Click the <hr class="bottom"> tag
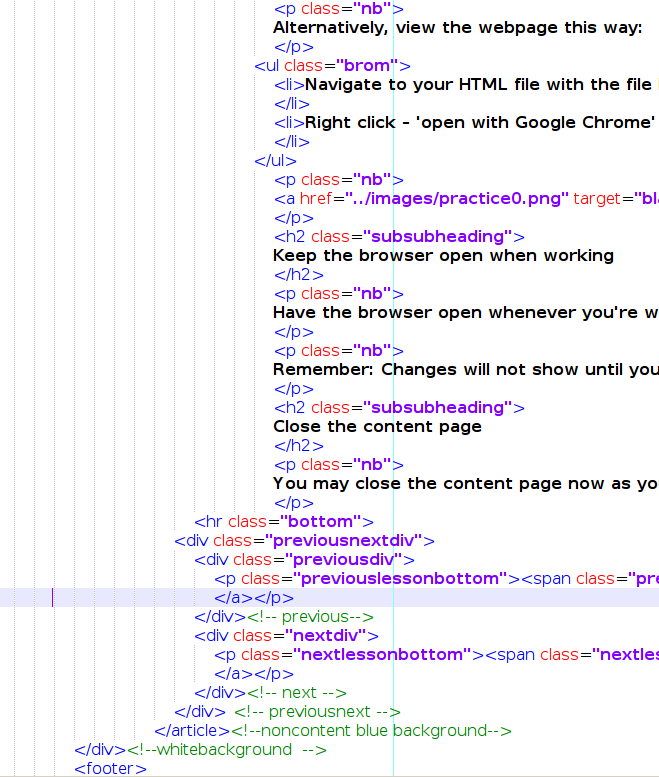Image resolution: width=659 pixels, height=777 pixels. 284,522
